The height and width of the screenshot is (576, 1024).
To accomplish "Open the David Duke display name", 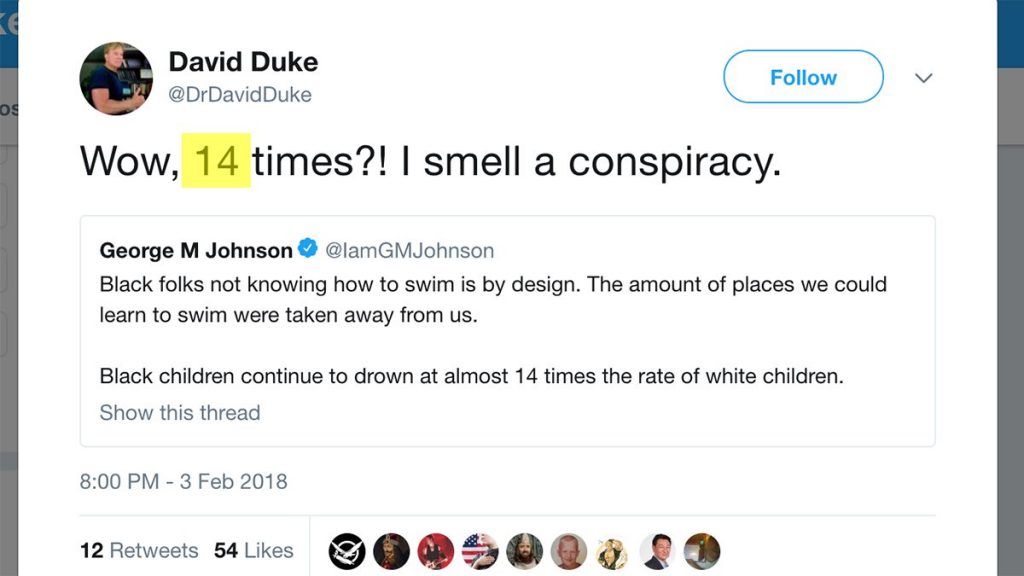I will tap(243, 62).
